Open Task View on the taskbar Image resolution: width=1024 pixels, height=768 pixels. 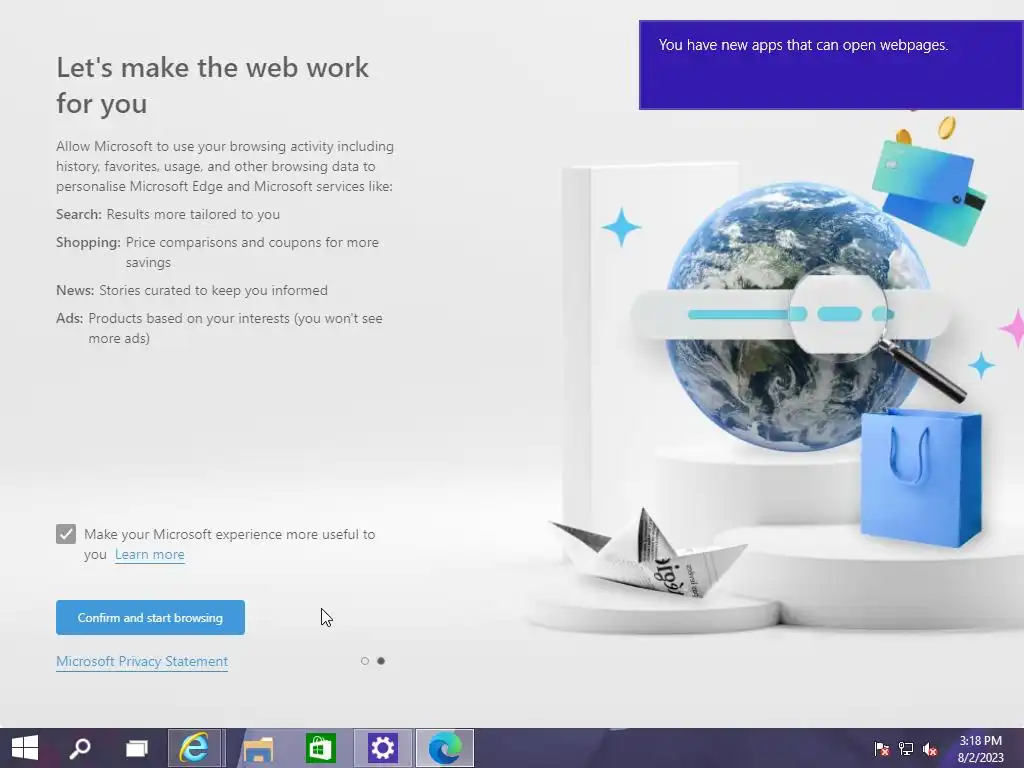point(137,748)
